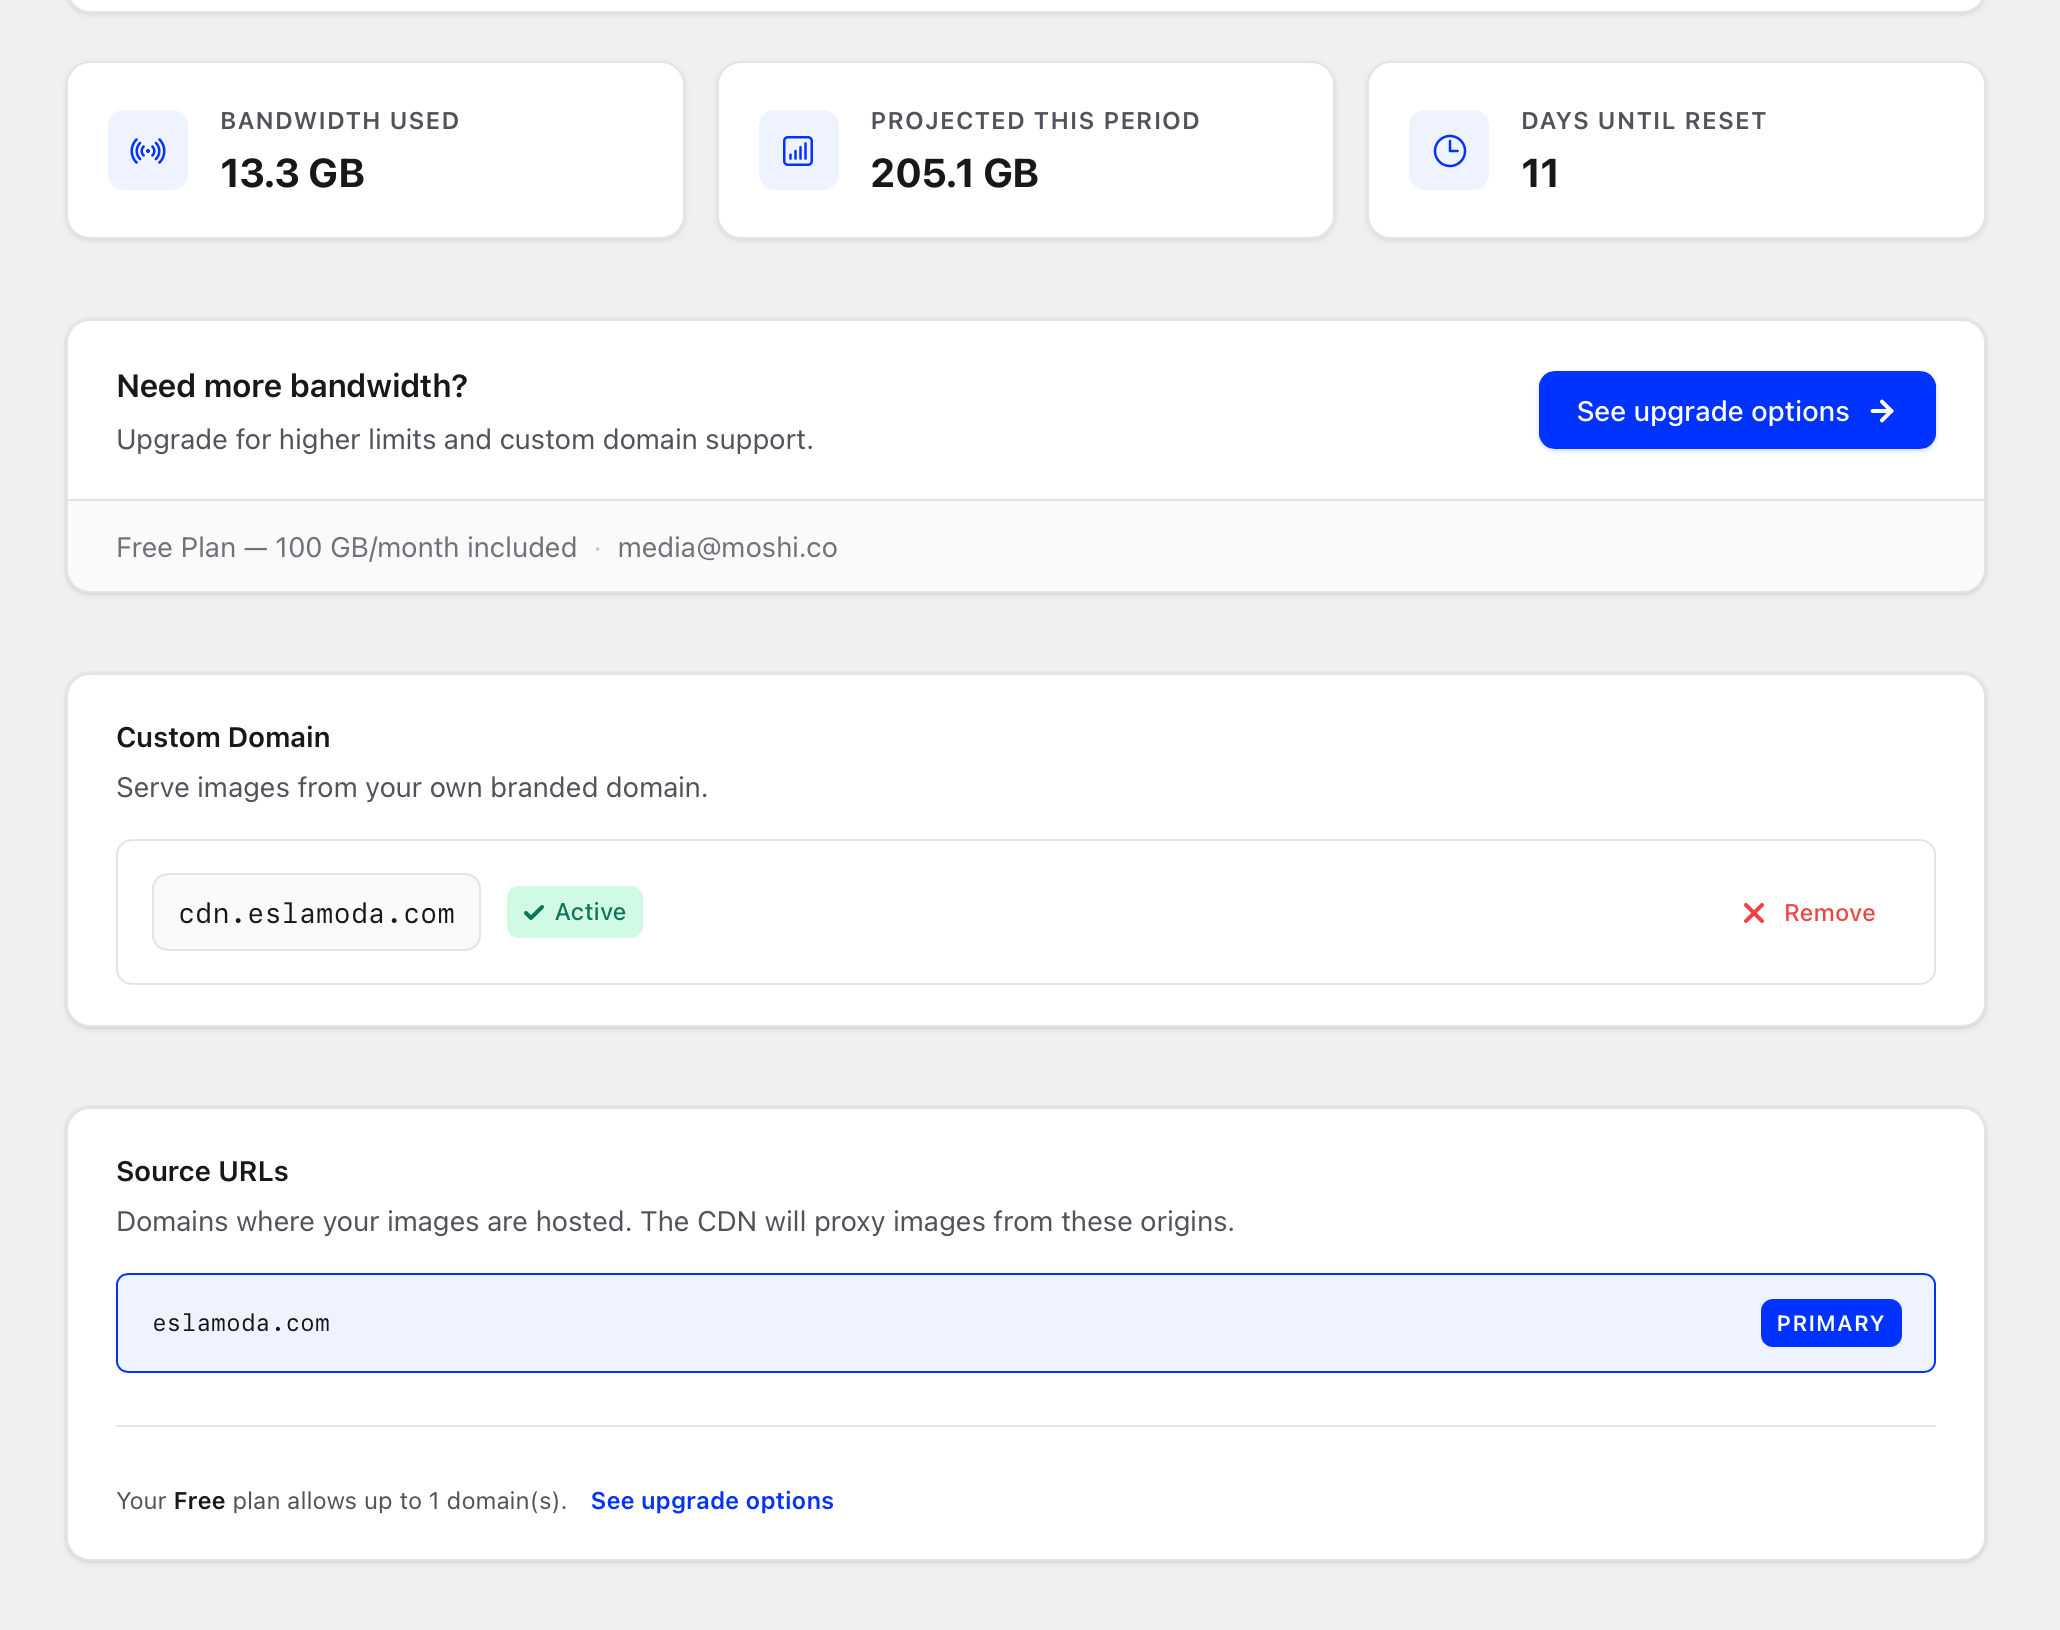Click the X icon next to Remove
Viewport: 2060px width, 1630px height.
(x=1753, y=912)
